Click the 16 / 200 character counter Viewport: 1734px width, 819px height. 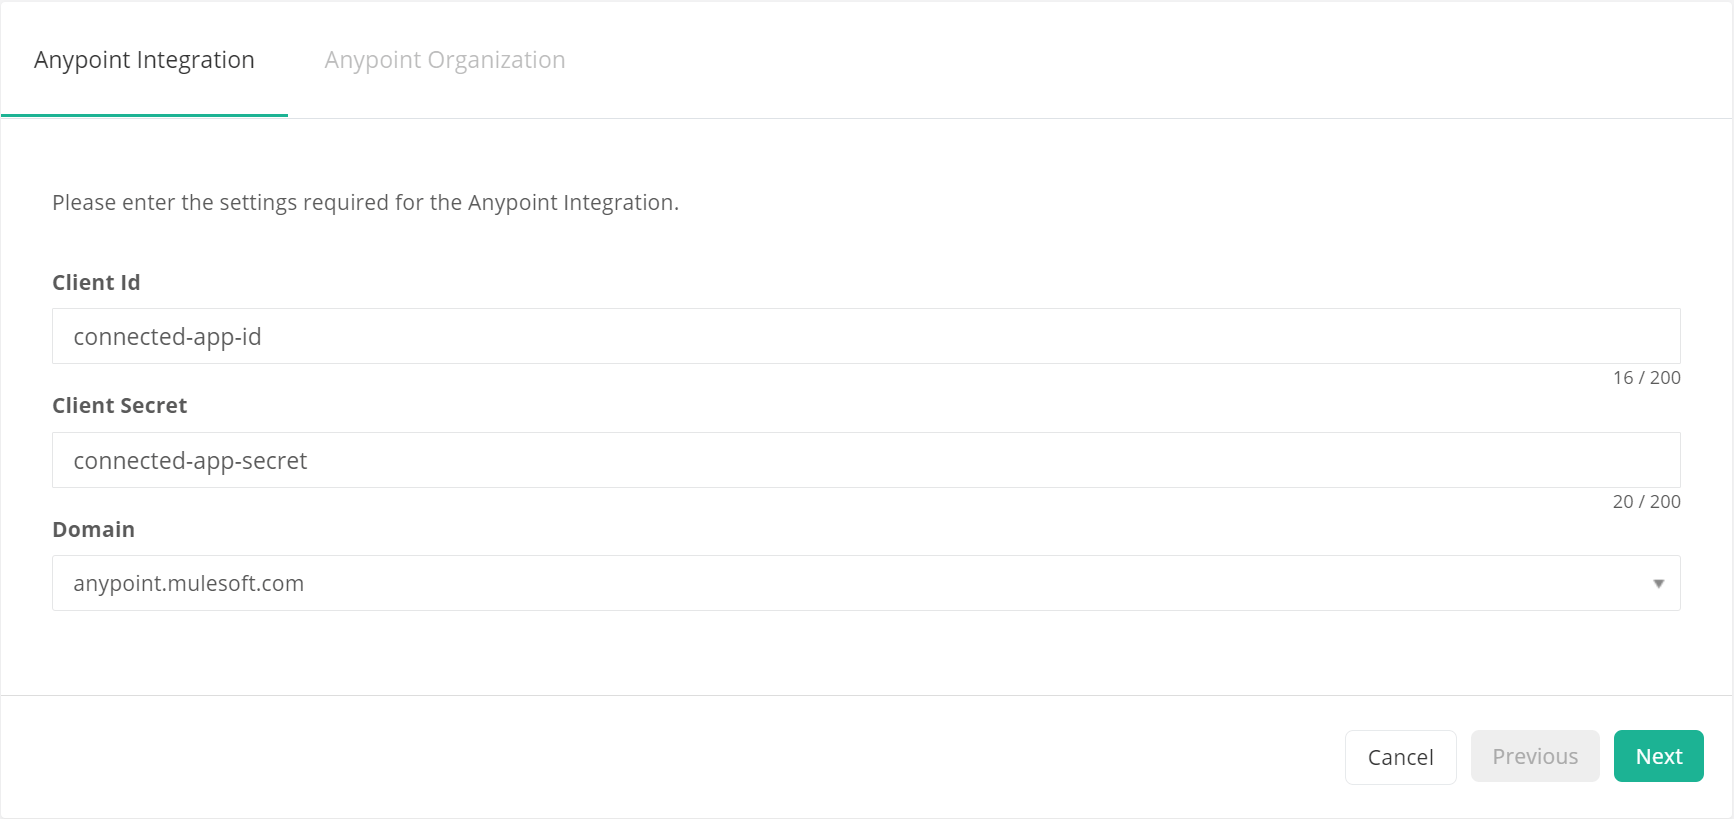(1646, 378)
